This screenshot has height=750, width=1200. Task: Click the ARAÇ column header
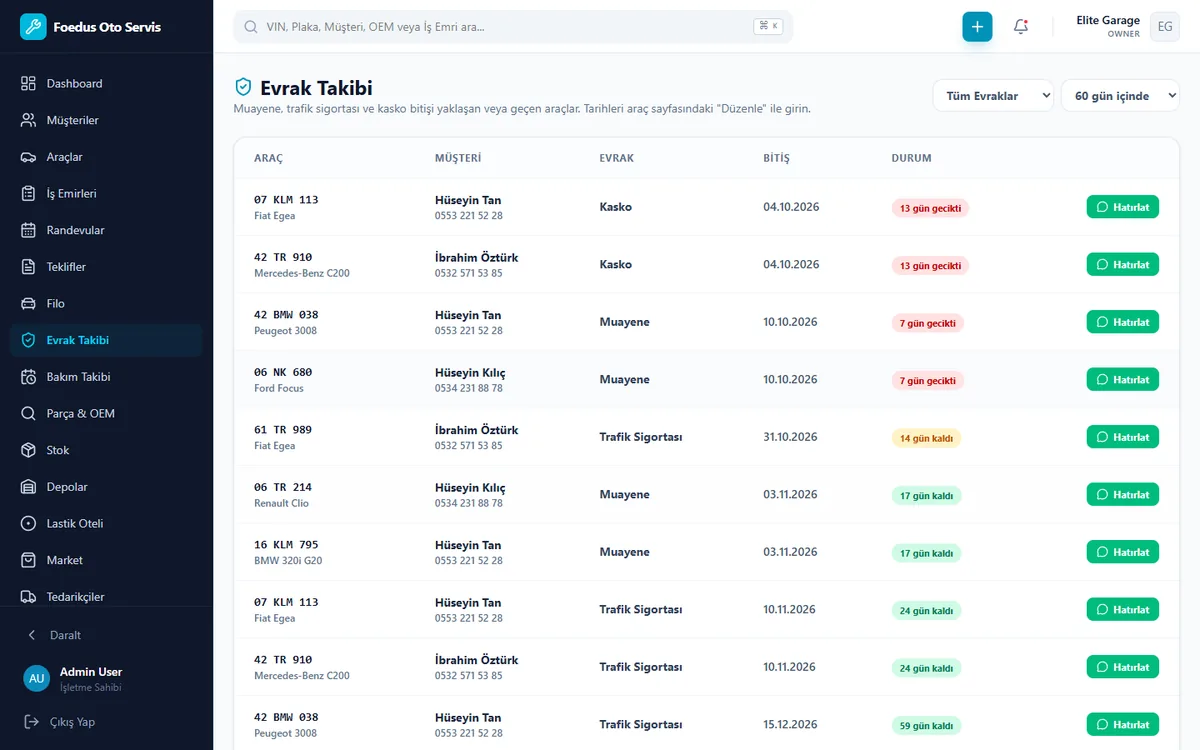pos(268,158)
